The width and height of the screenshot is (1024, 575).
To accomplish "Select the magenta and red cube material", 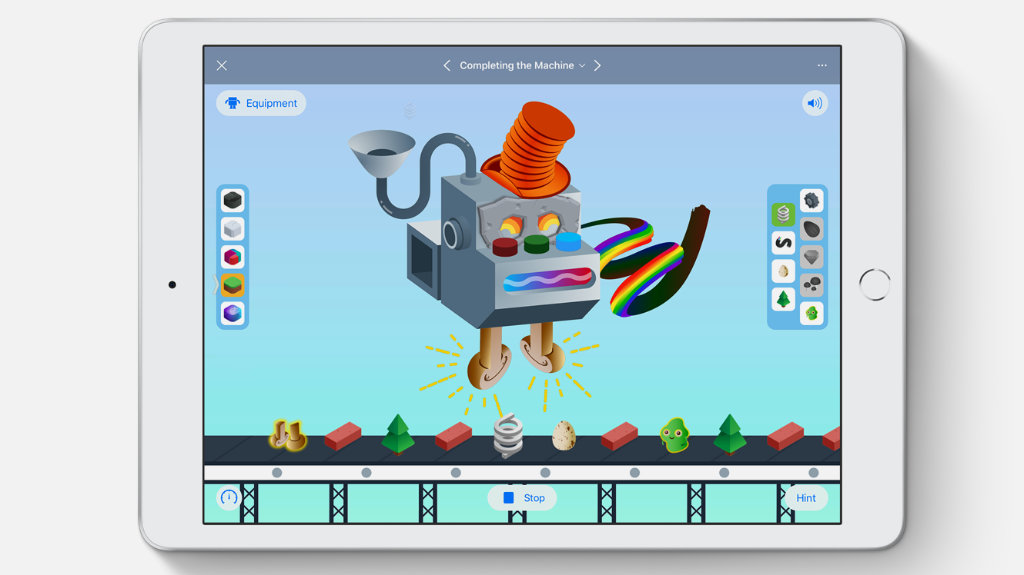I will point(232,257).
